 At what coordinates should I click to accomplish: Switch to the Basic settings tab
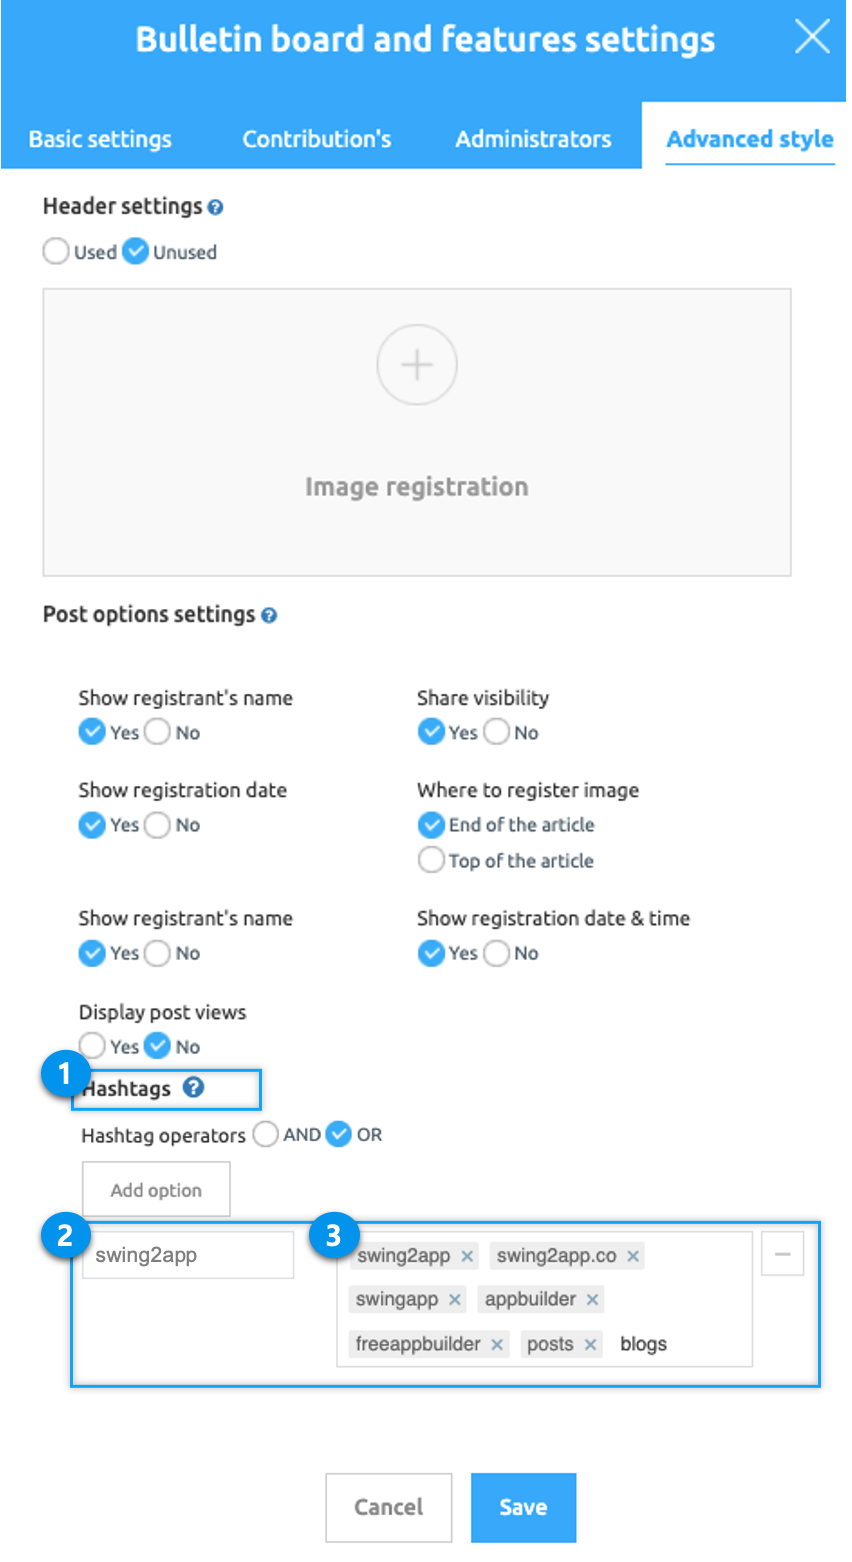coord(100,139)
